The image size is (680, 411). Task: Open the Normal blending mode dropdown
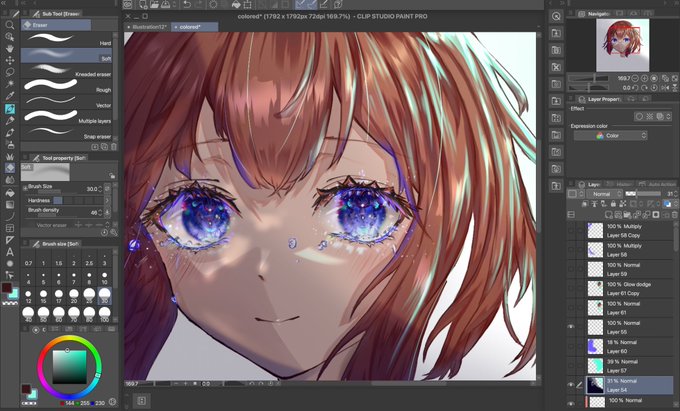click(x=604, y=194)
